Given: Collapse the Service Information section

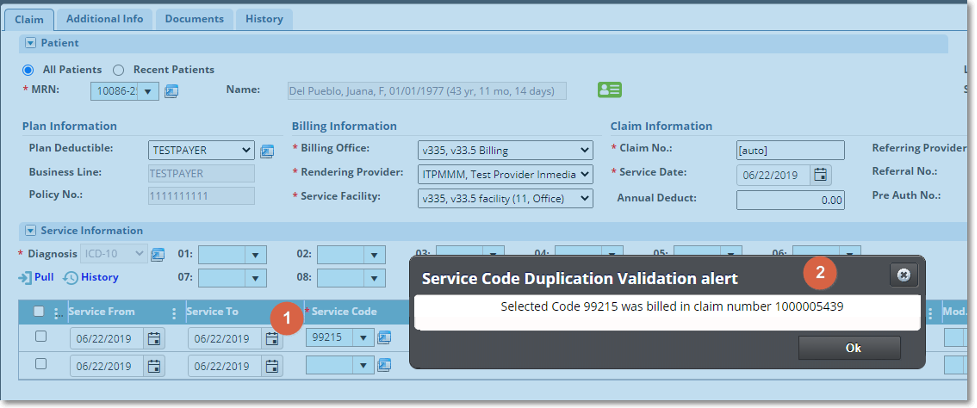Looking at the screenshot, I should [30, 230].
